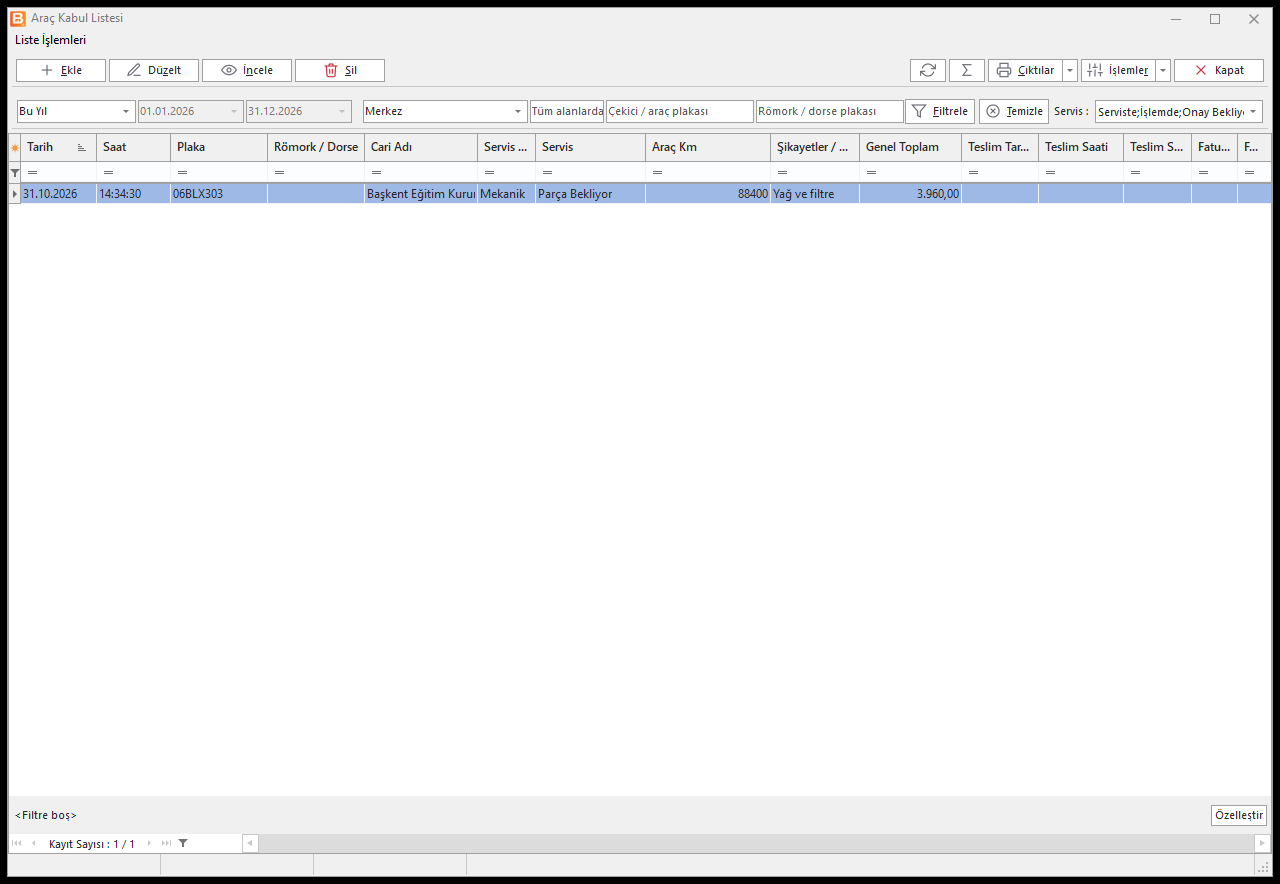Click the filter operator under the Plaka column

click(x=183, y=173)
